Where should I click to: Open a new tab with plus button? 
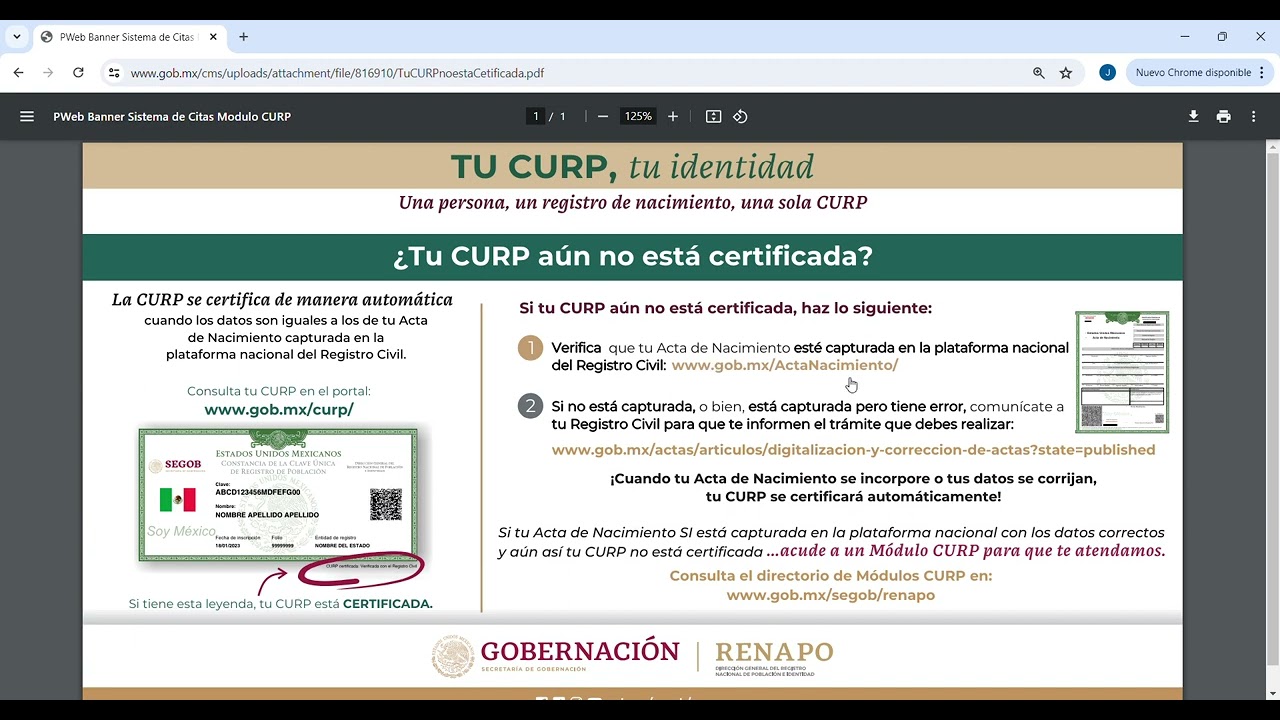243,37
